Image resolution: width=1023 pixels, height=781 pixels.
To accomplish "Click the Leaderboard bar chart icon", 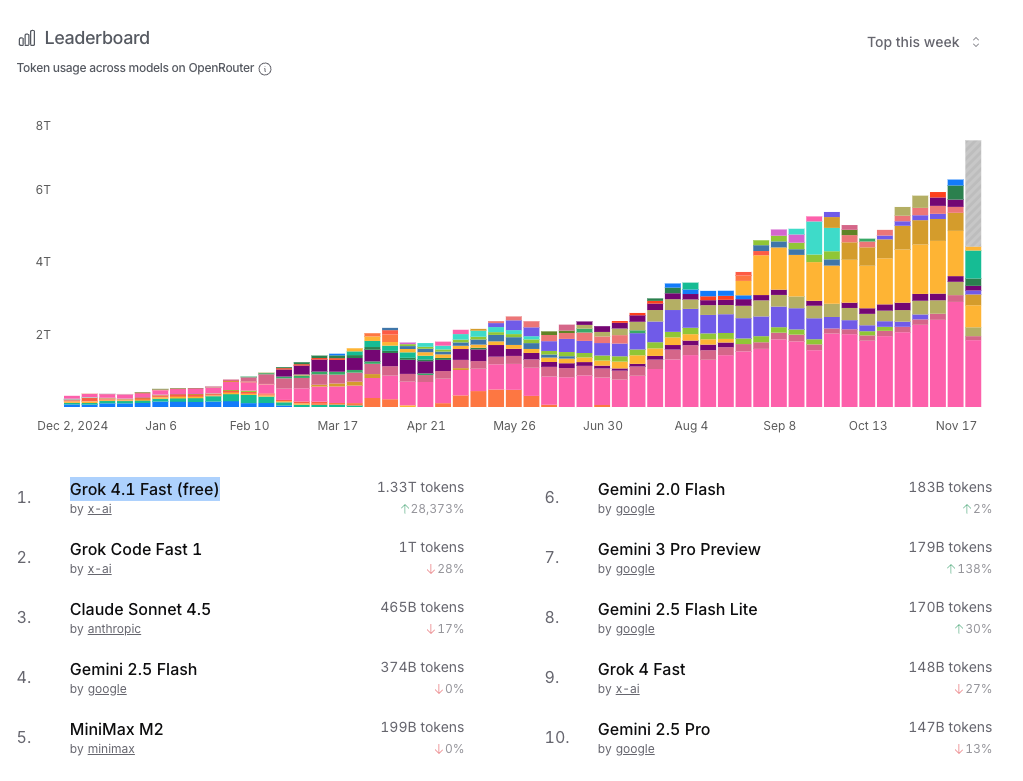I will tap(27, 38).
